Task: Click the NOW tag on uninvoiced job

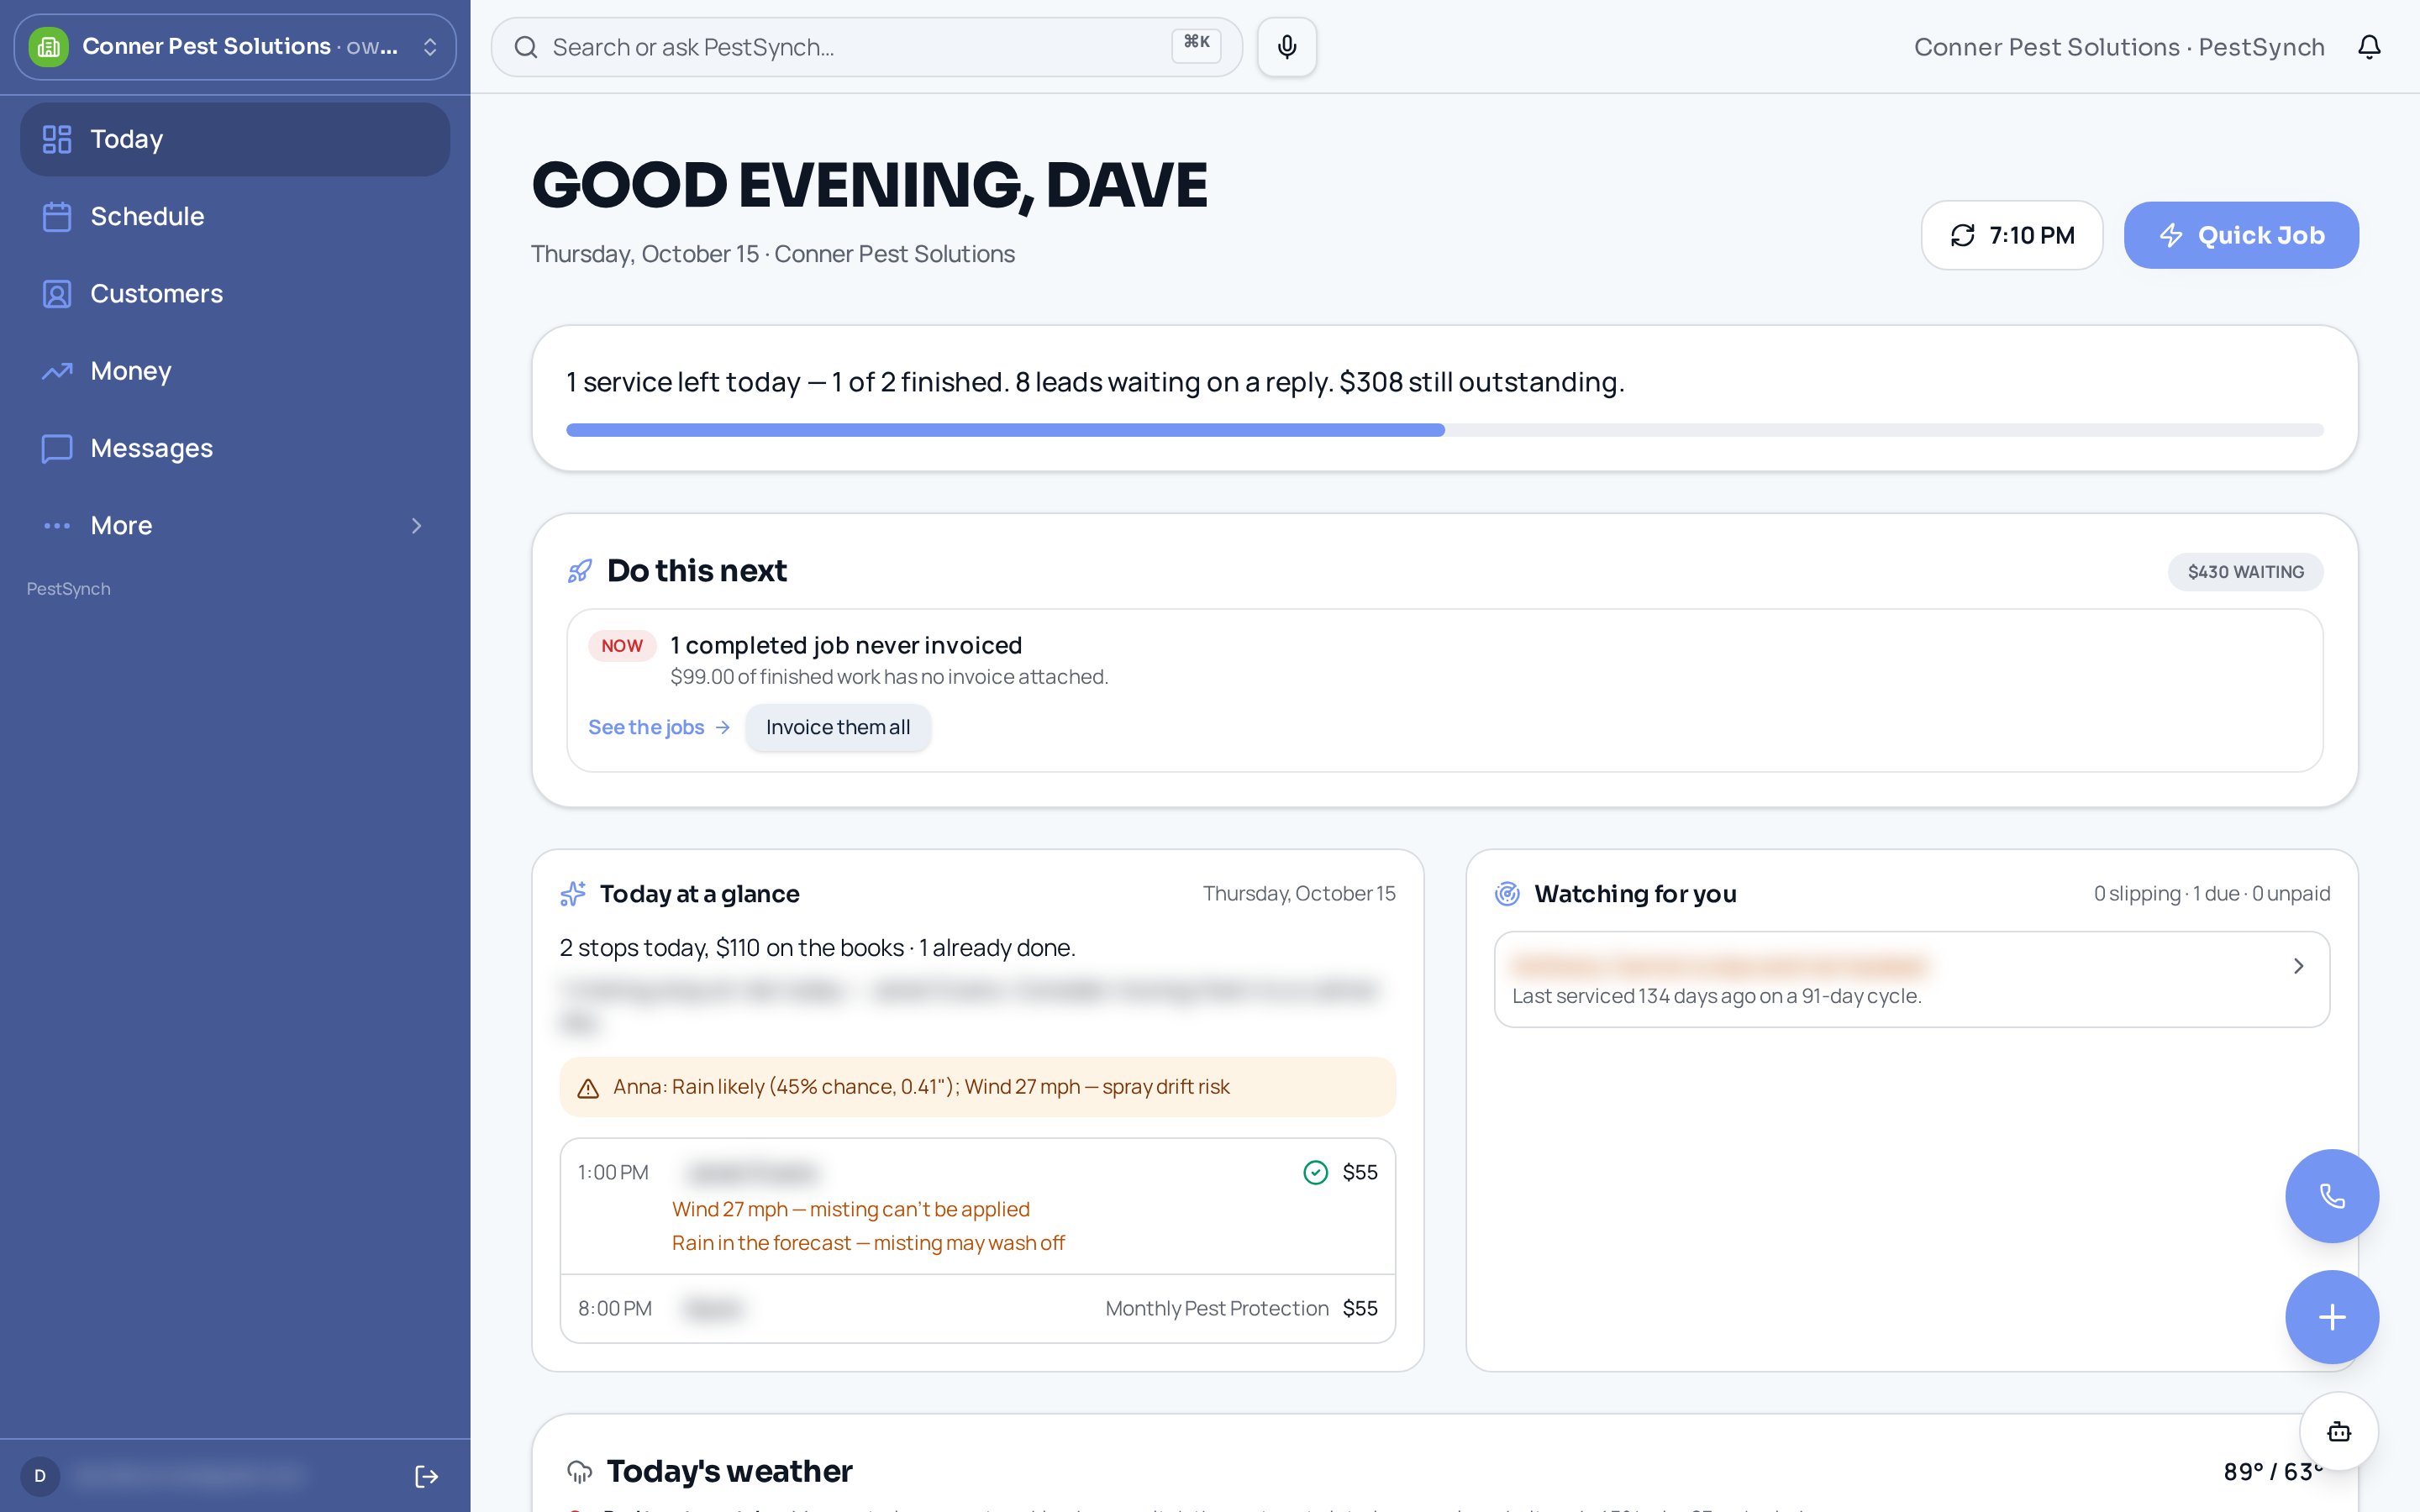Action: click(x=622, y=646)
